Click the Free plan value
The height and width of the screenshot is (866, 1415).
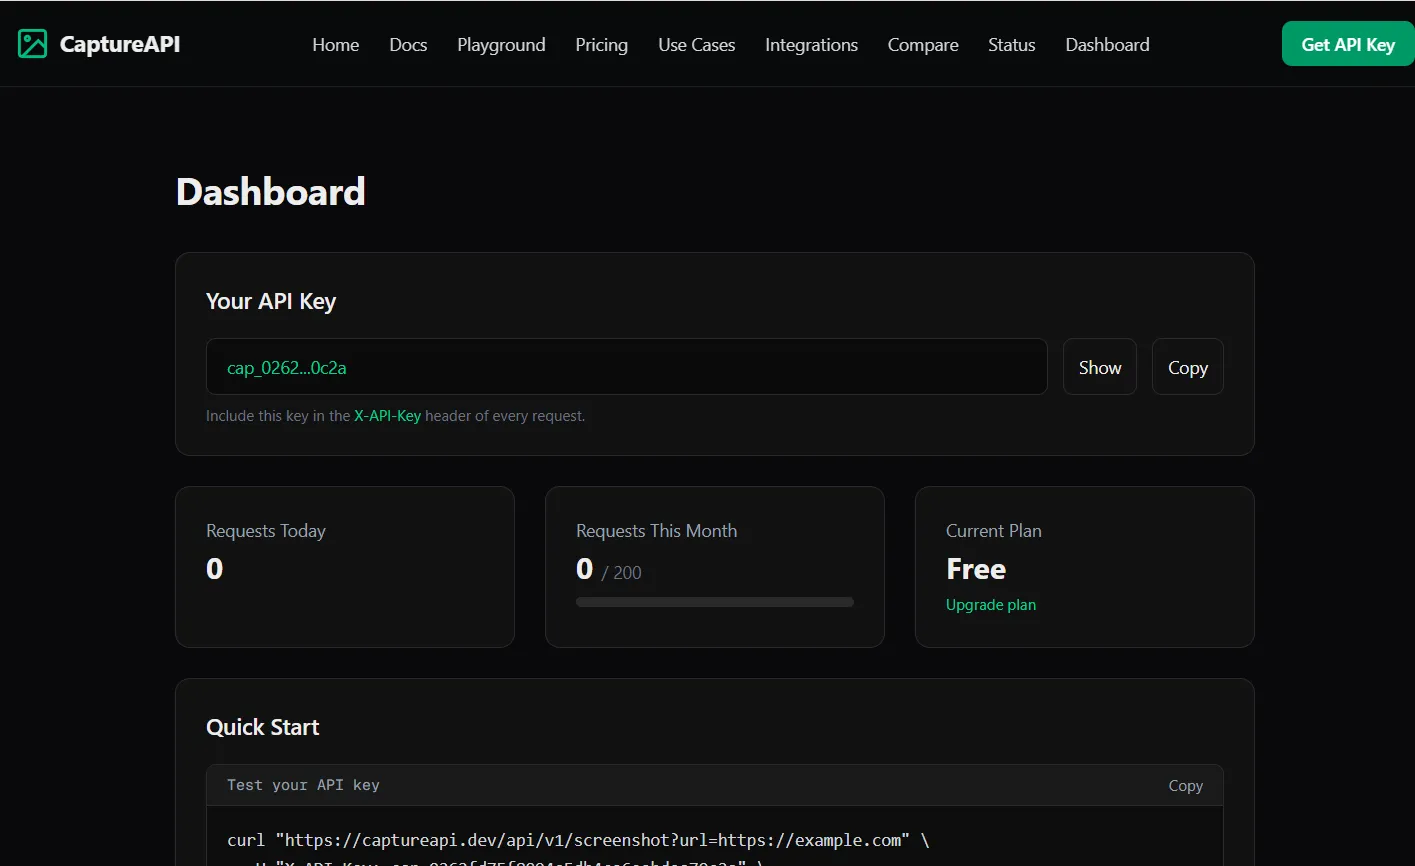click(976, 569)
